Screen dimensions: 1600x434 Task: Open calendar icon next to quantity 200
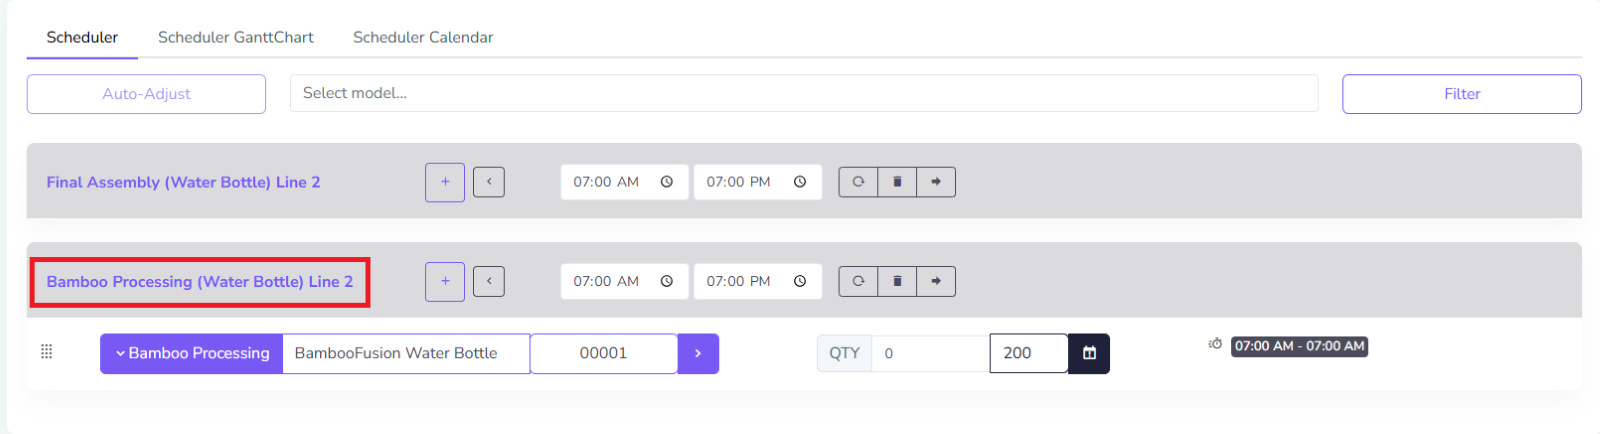click(1089, 353)
